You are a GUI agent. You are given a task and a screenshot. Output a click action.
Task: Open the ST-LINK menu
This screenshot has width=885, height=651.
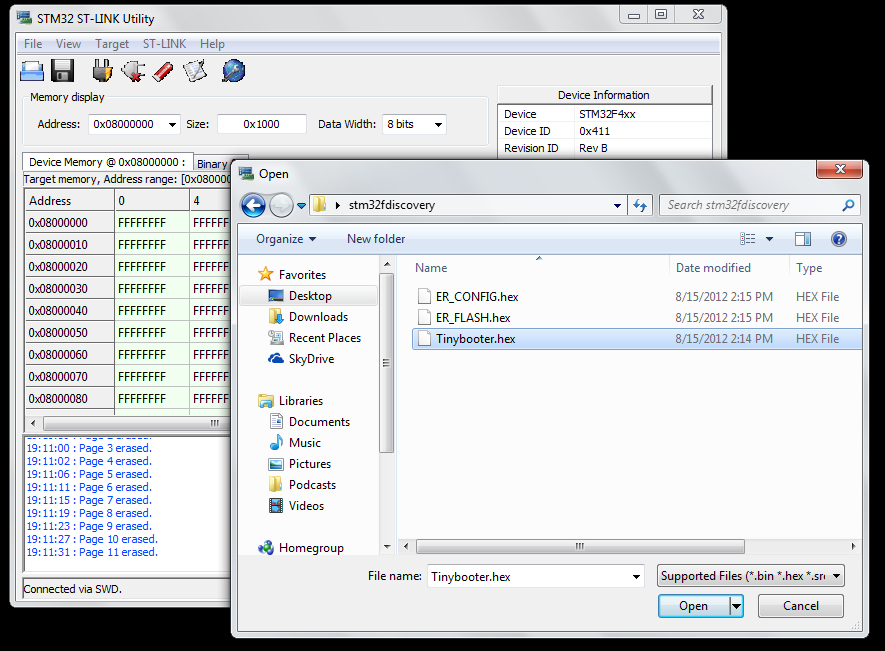pyautogui.click(x=164, y=44)
